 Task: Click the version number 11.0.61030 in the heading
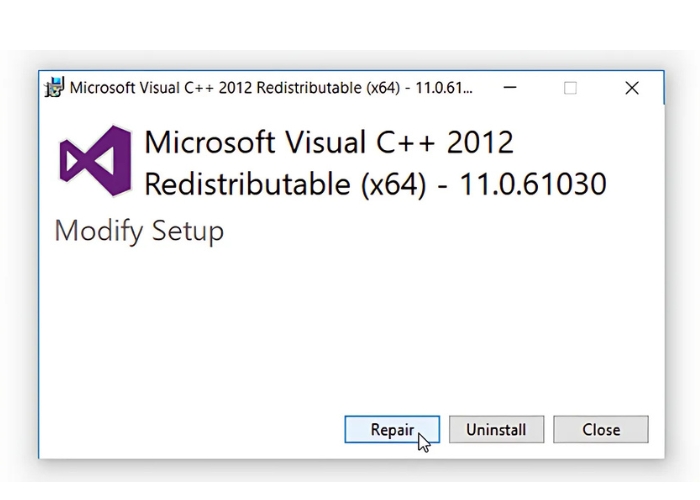tap(532, 185)
